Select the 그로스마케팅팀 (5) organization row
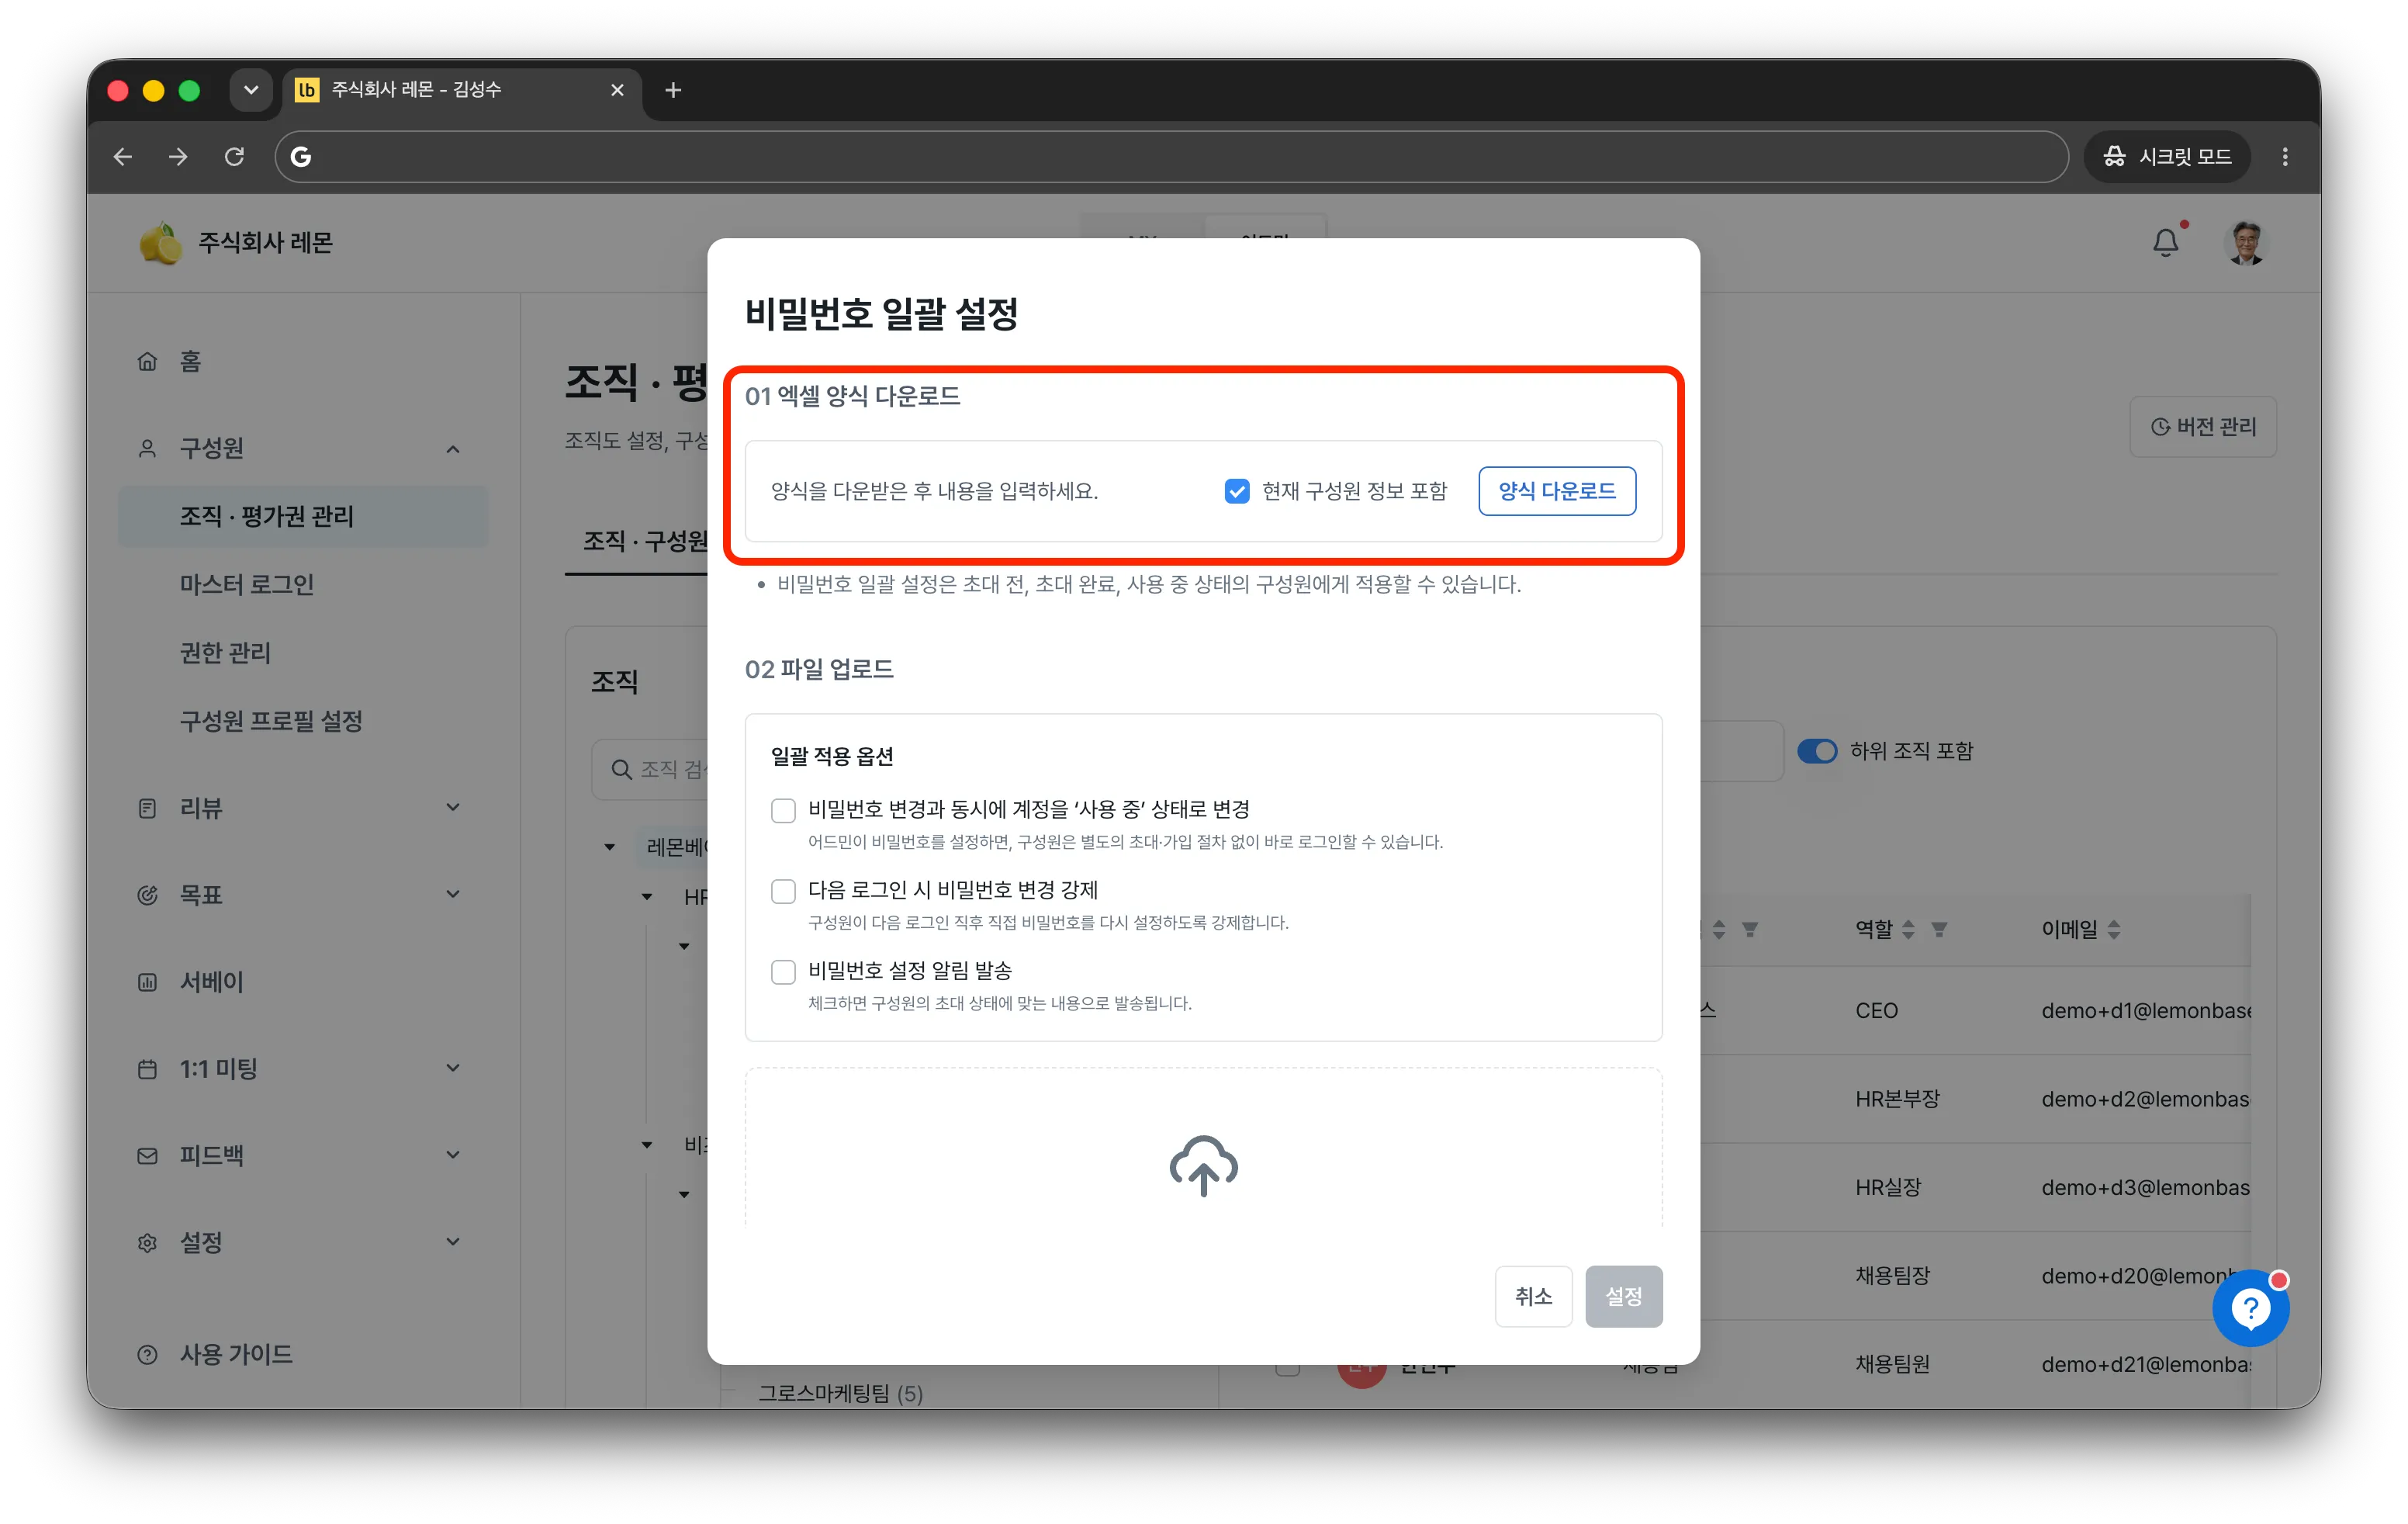 (x=840, y=1392)
